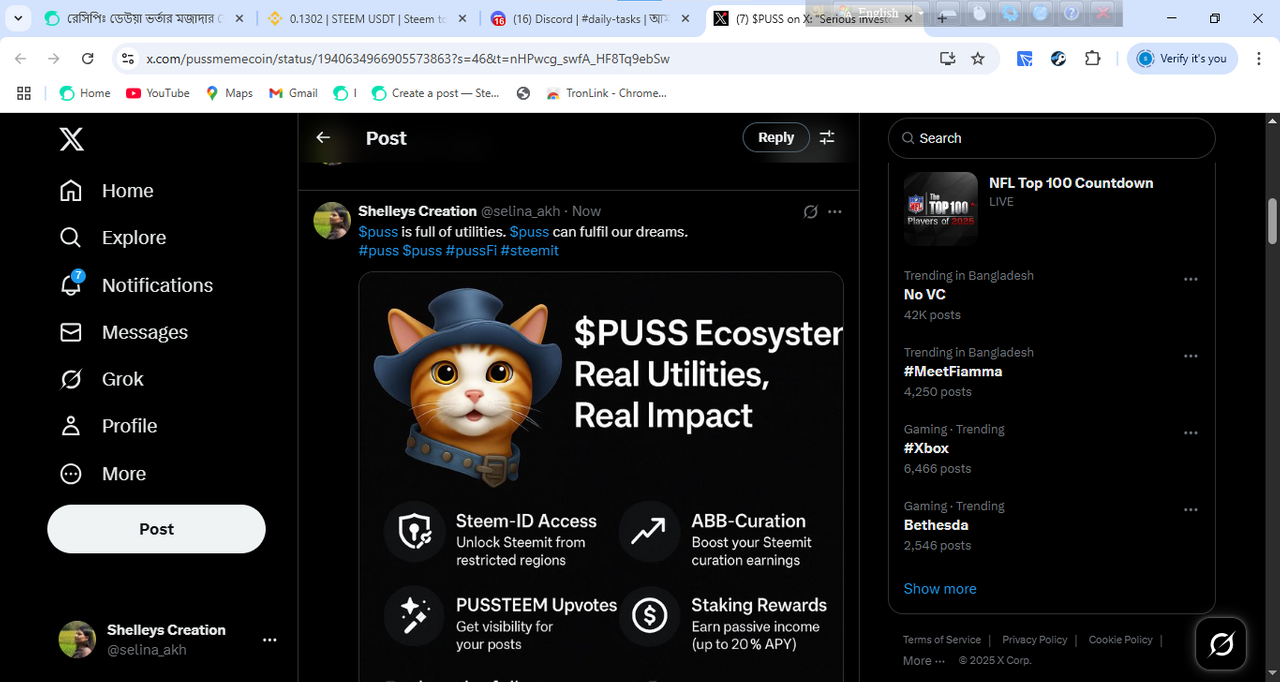Open the Explore page
The width and height of the screenshot is (1280, 682).
point(113,238)
